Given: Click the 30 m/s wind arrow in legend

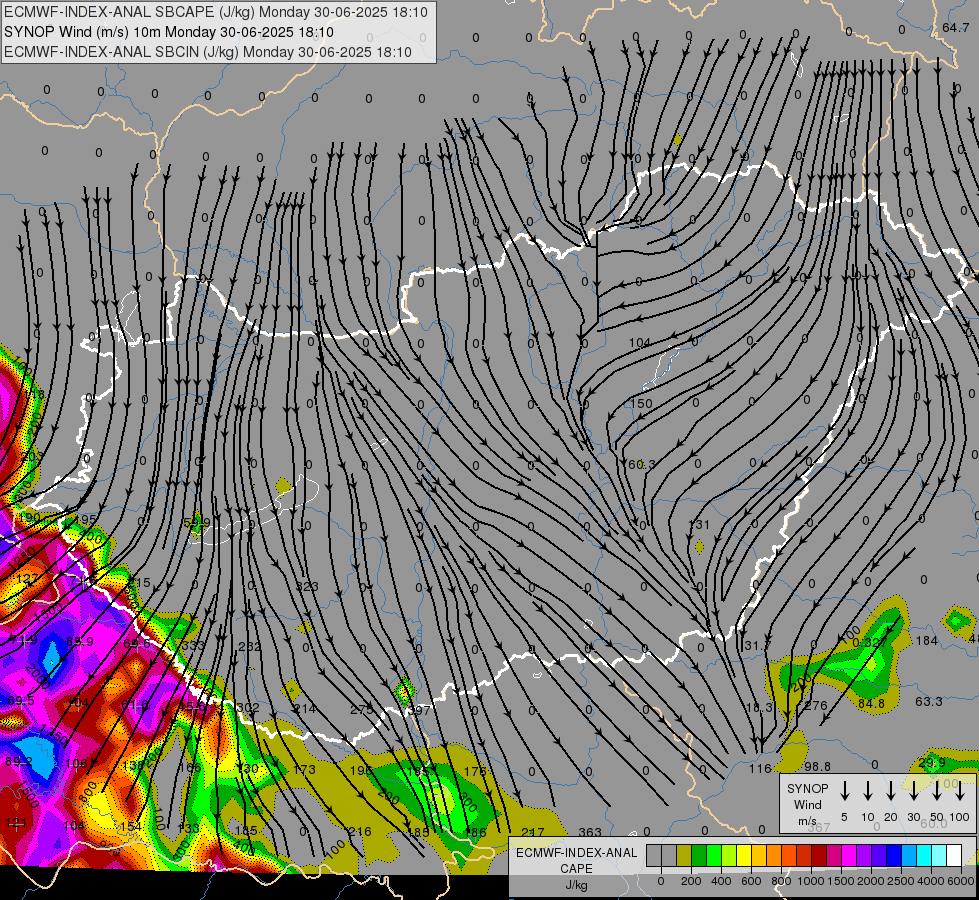Looking at the screenshot, I should (x=913, y=790).
